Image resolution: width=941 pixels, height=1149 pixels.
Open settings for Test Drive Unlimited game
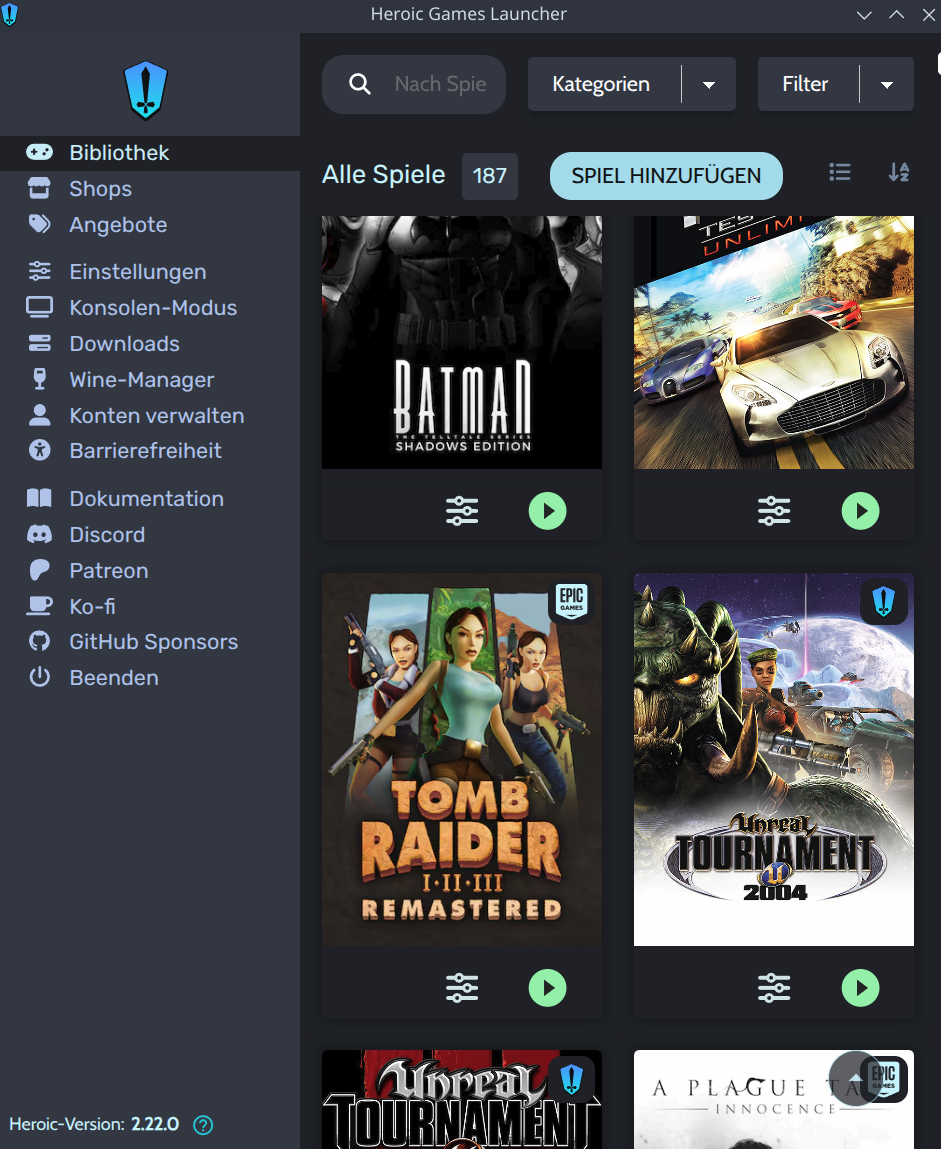774,511
